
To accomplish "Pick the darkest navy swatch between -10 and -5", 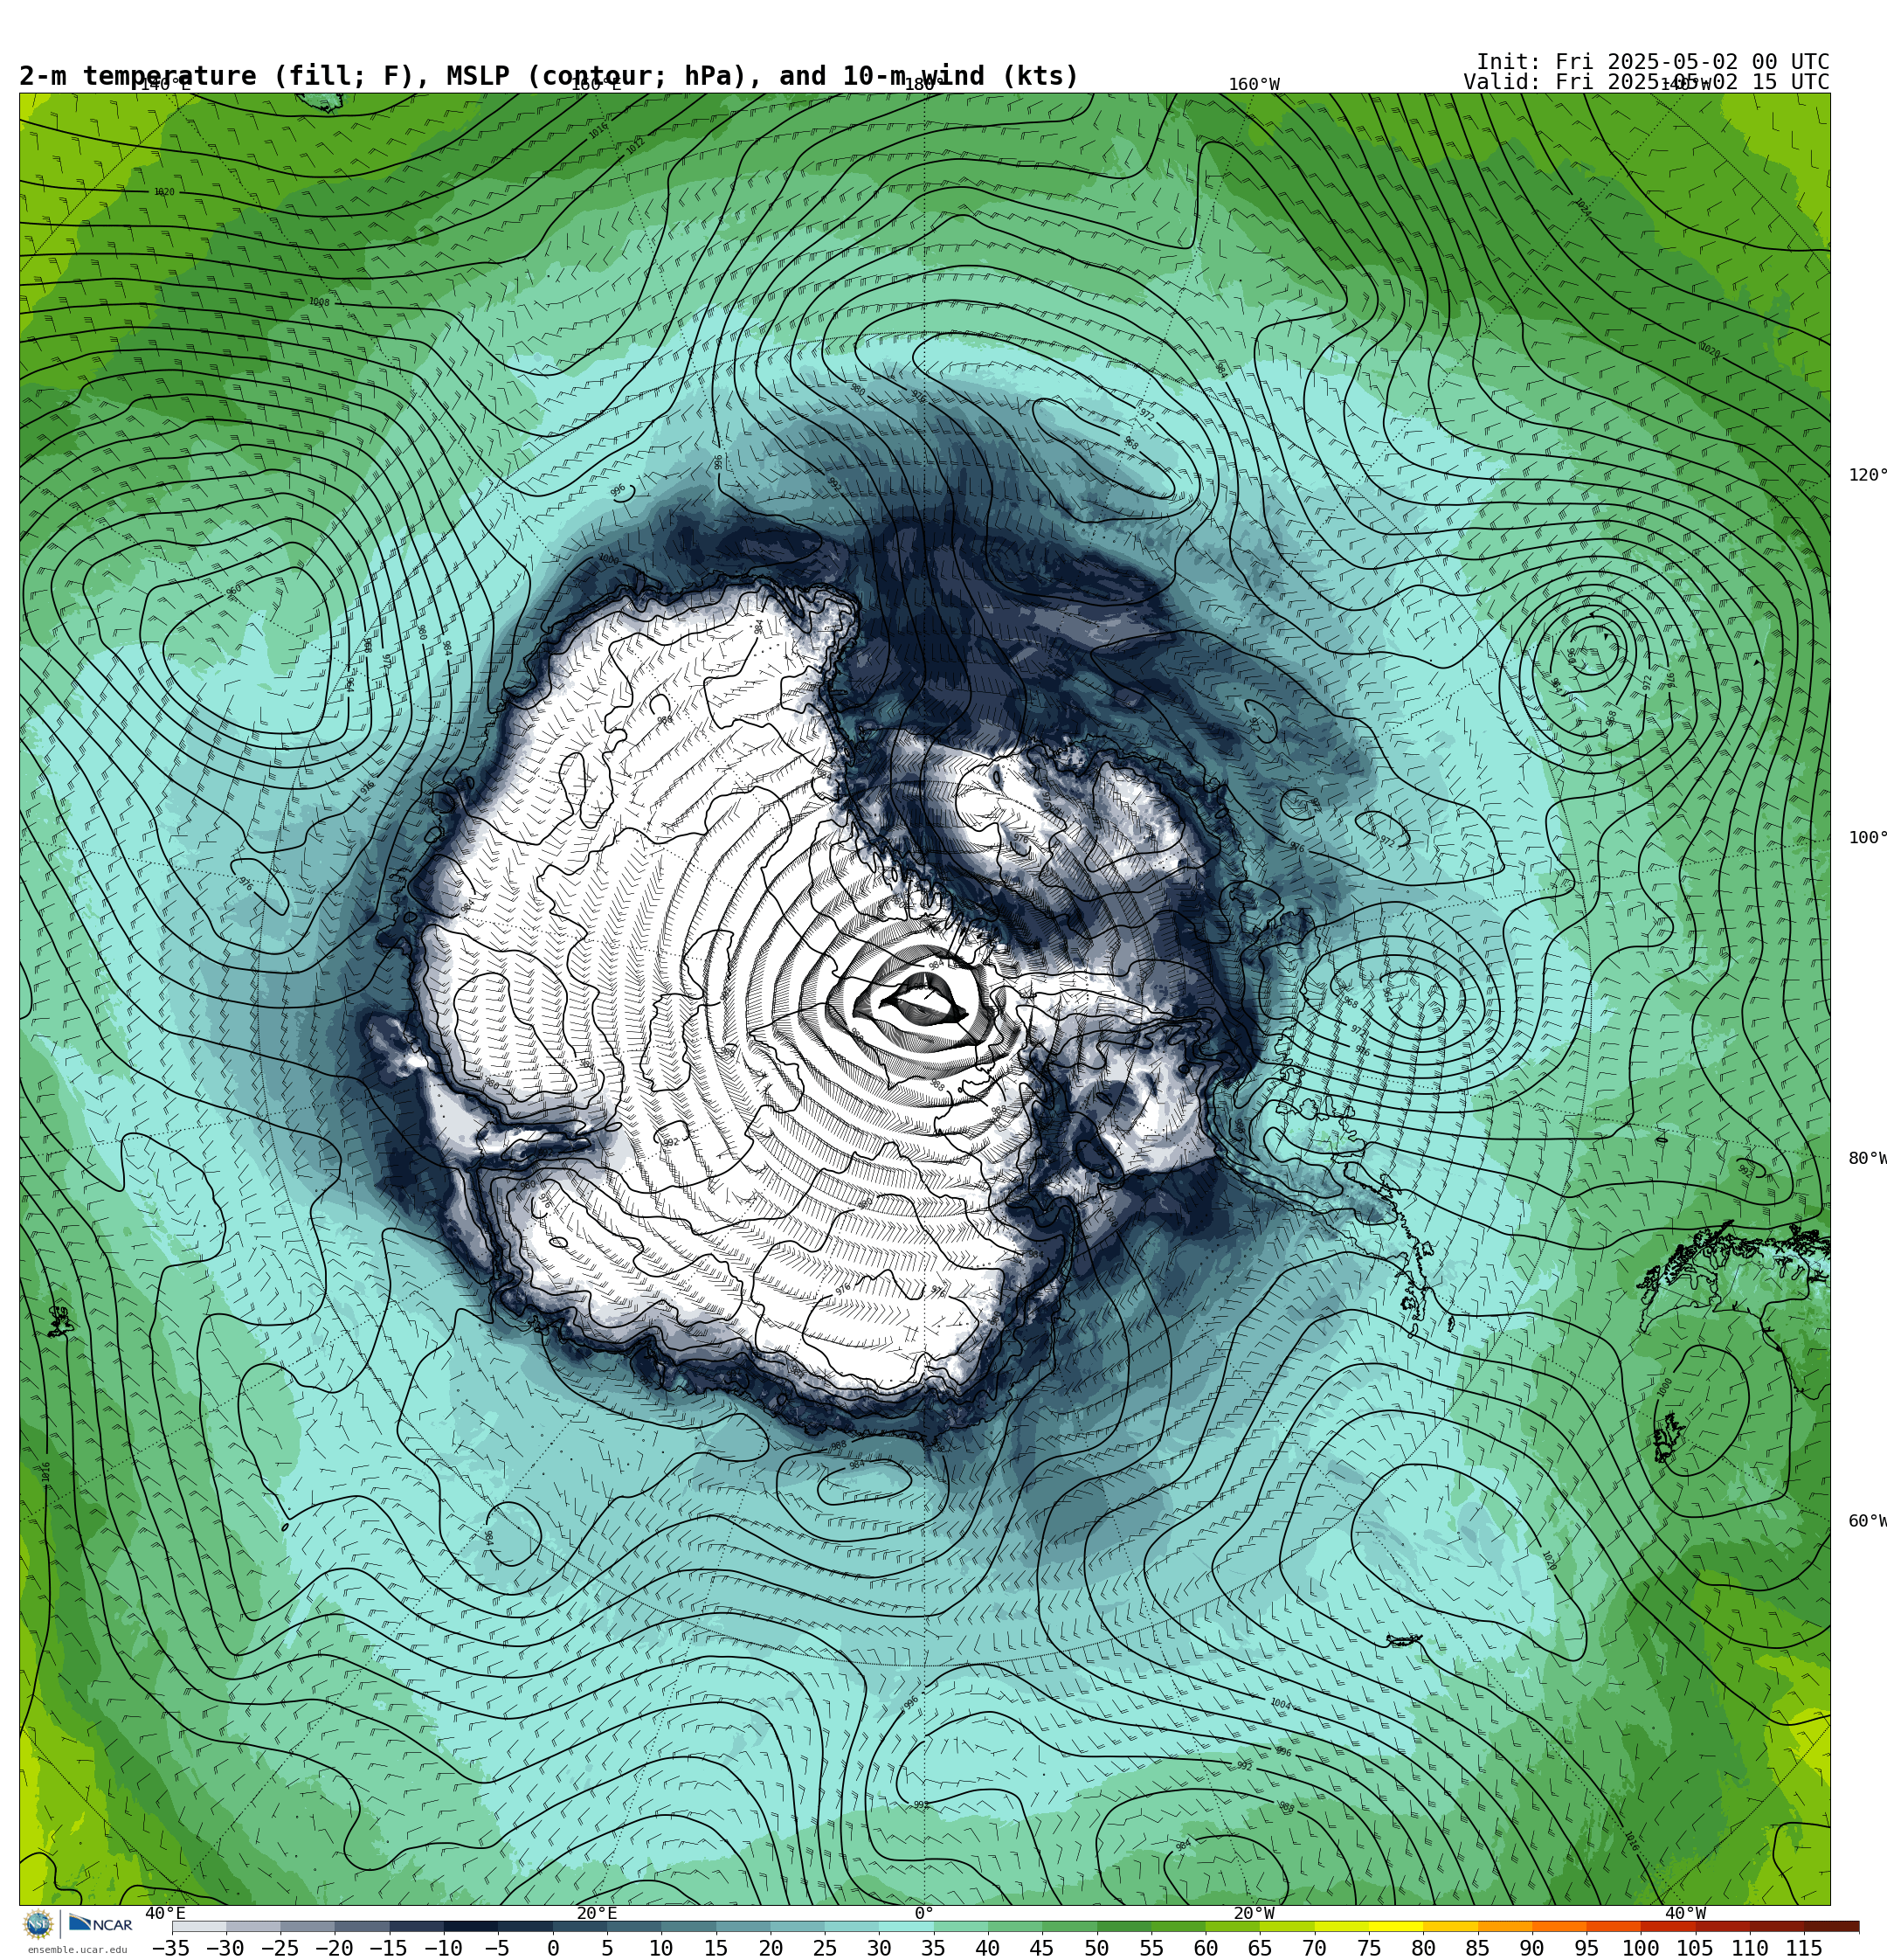I will [470, 1926].
